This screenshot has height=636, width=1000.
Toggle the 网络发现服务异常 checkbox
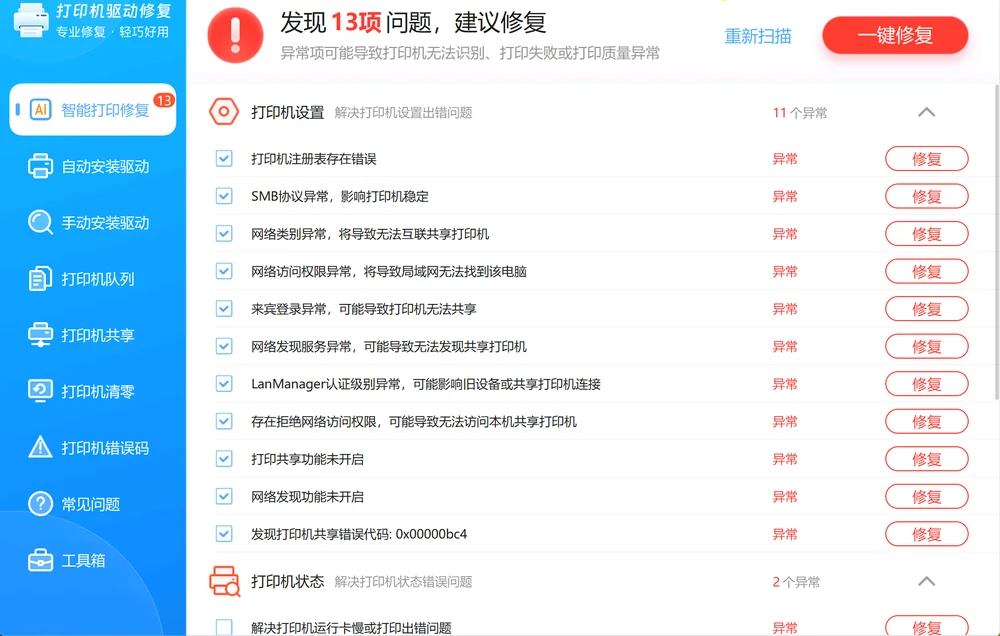pyautogui.click(x=224, y=346)
